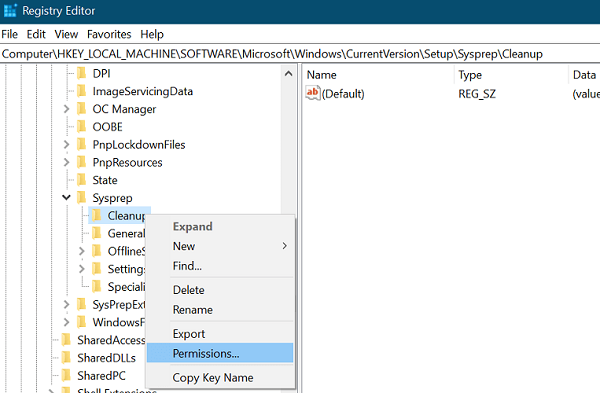600x393 pixels.
Task: Click the PnpResources folder icon
Action: pyautogui.click(x=82, y=162)
